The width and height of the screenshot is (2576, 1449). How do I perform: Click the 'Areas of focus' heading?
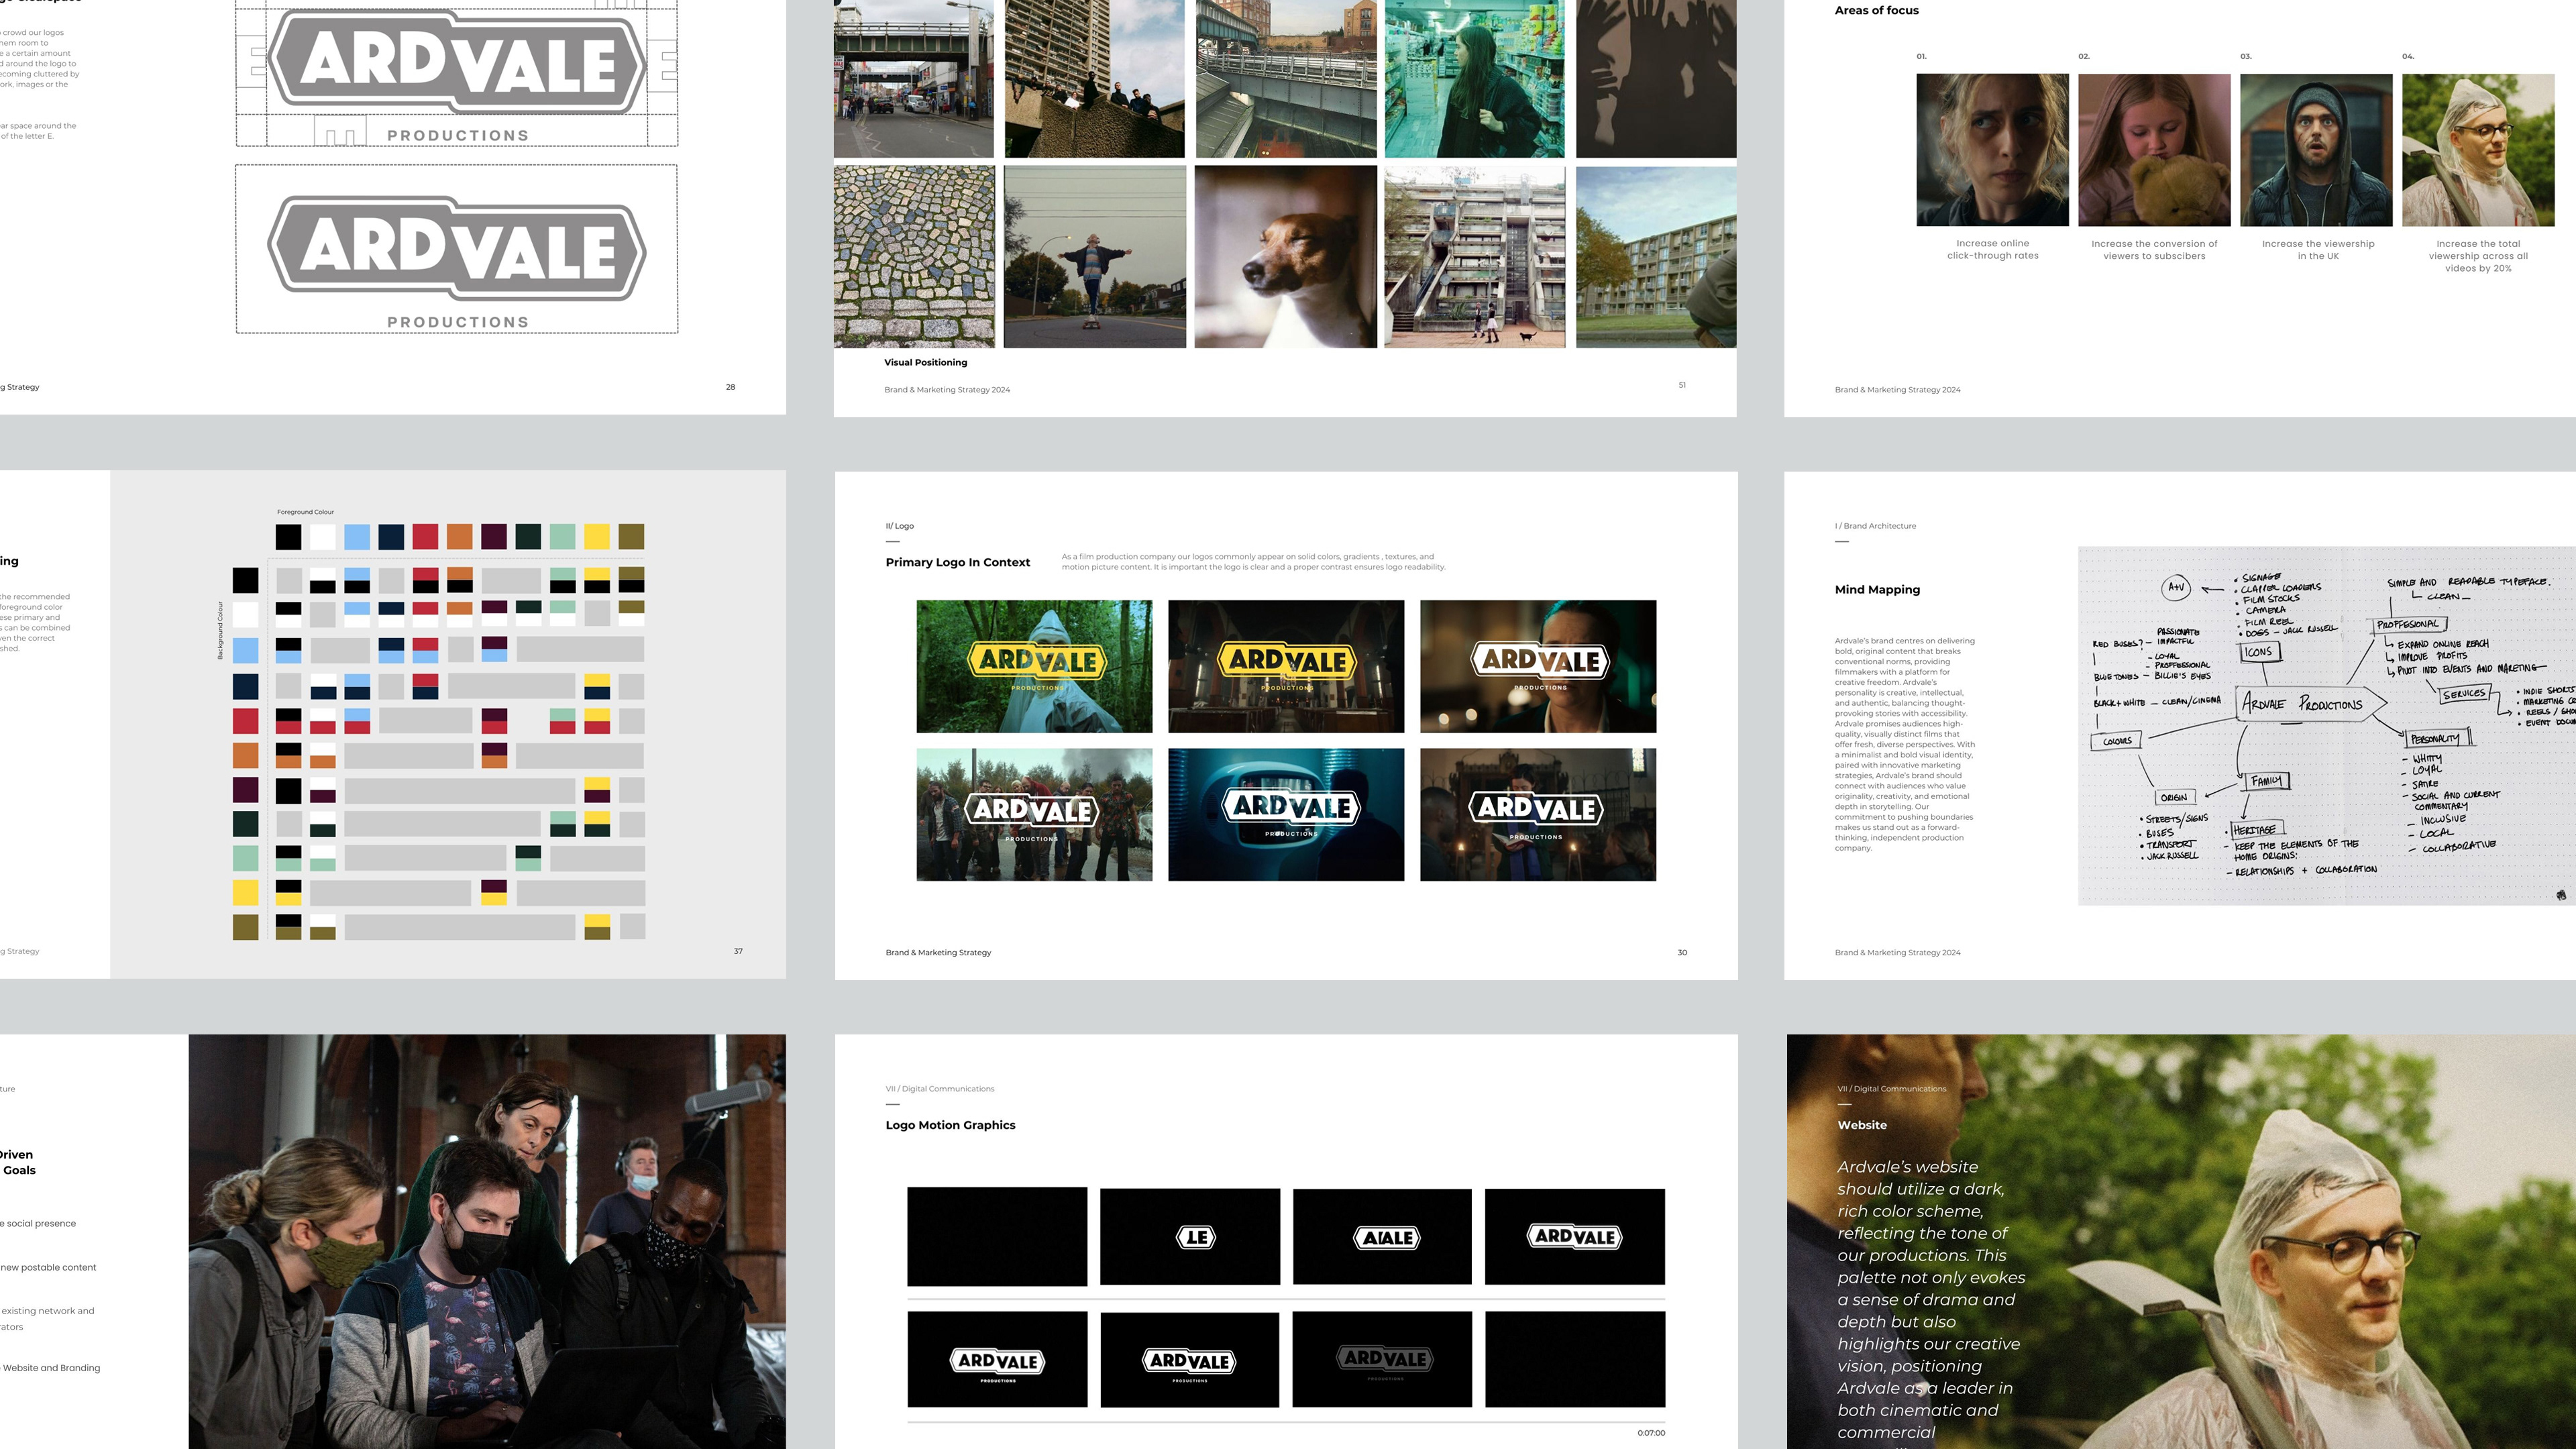(1876, 10)
